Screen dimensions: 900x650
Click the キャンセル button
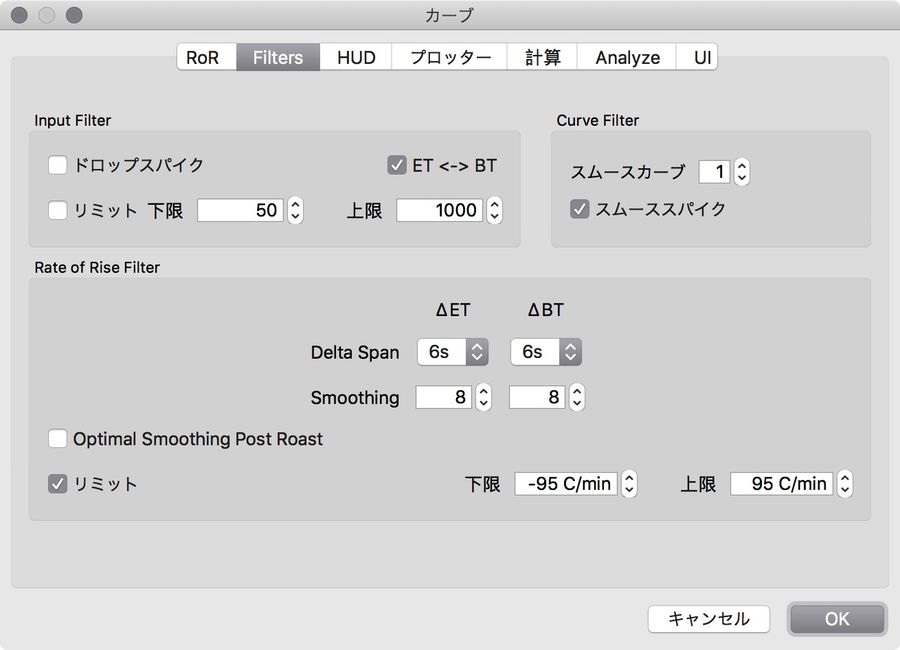(x=709, y=619)
